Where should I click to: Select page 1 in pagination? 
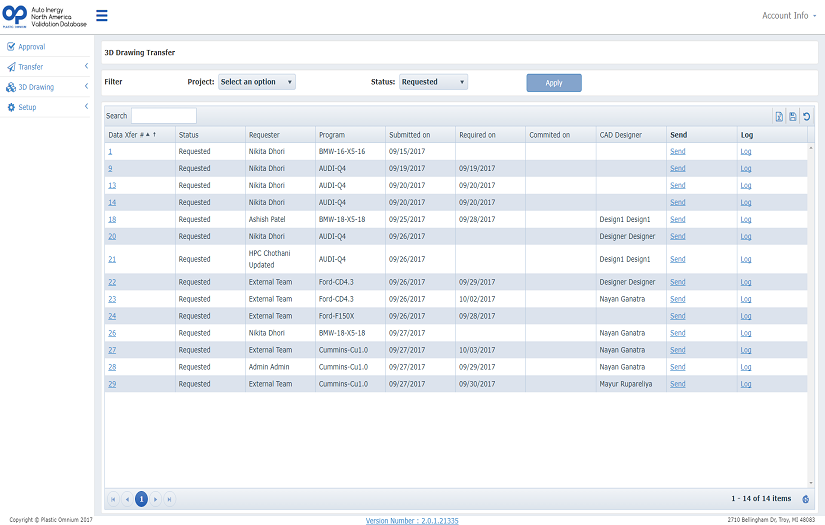(141, 499)
